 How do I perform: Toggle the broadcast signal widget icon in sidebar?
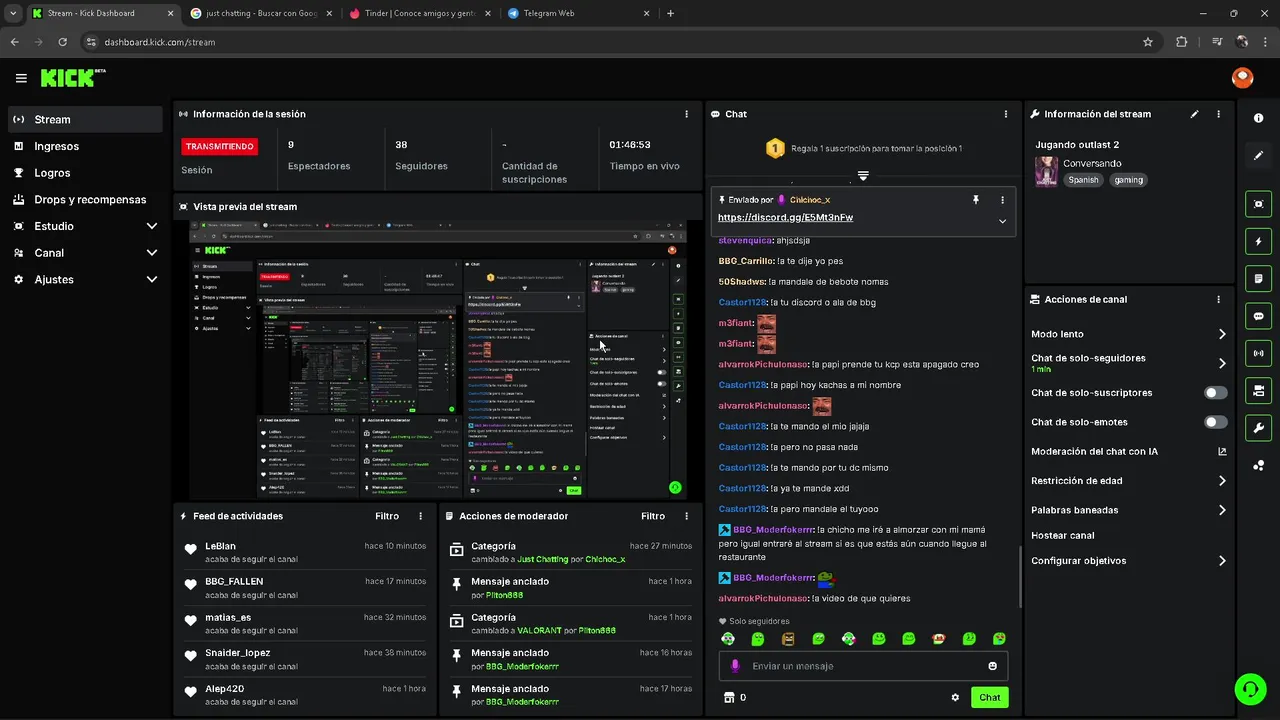point(1258,353)
